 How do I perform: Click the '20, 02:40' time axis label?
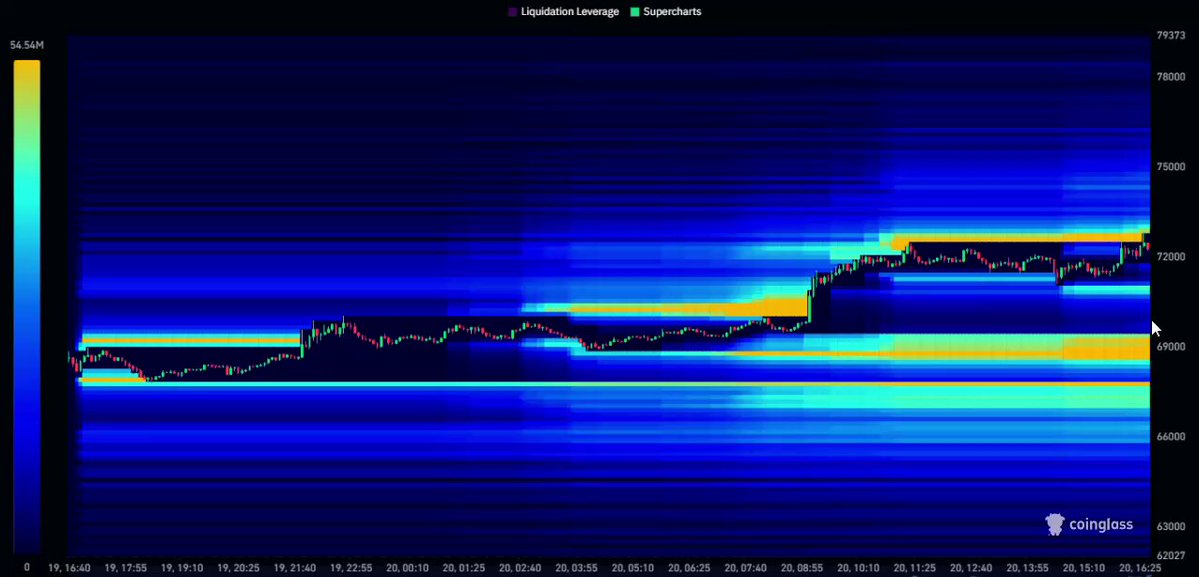[522, 568]
